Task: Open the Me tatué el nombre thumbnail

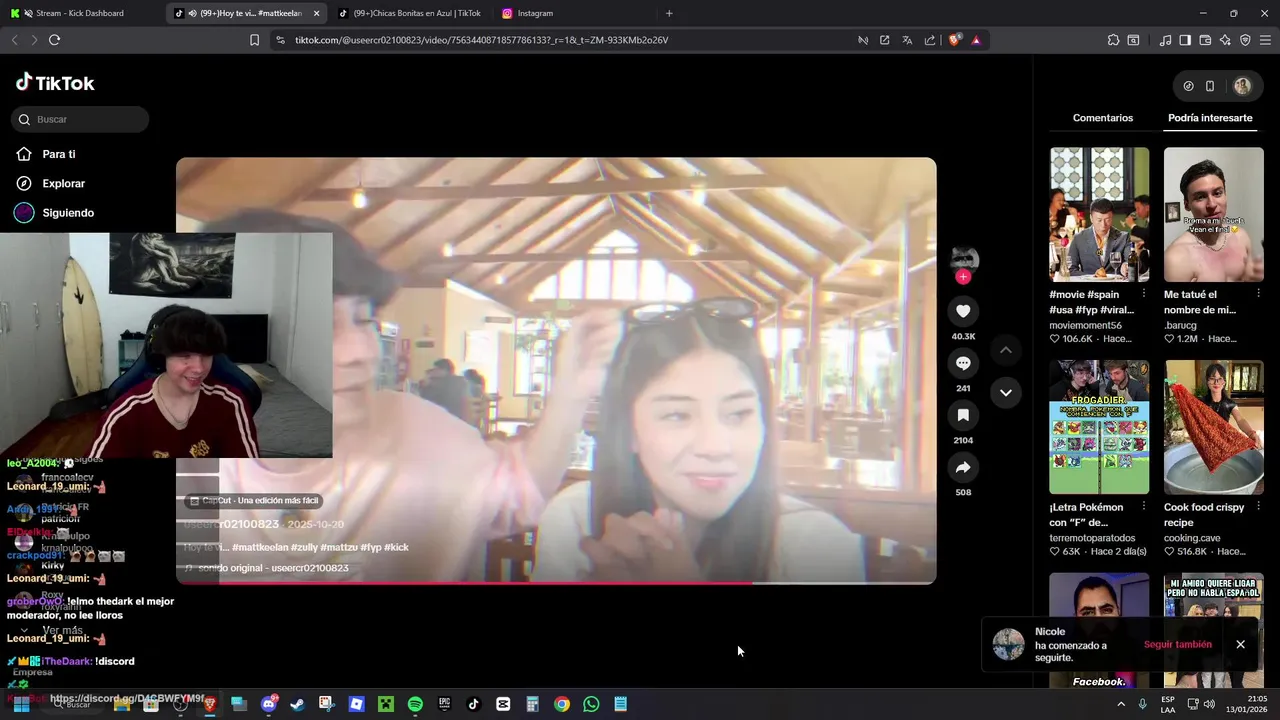Action: point(1213,215)
